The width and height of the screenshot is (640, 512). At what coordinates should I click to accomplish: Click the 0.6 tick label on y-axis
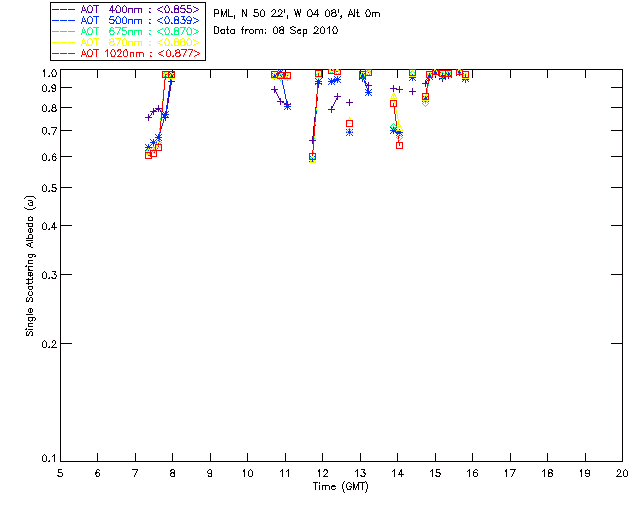[49, 157]
